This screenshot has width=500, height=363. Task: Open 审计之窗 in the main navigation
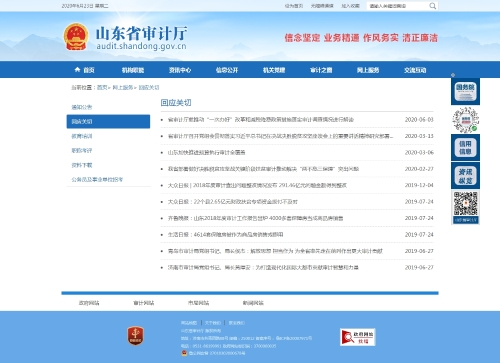(321, 70)
